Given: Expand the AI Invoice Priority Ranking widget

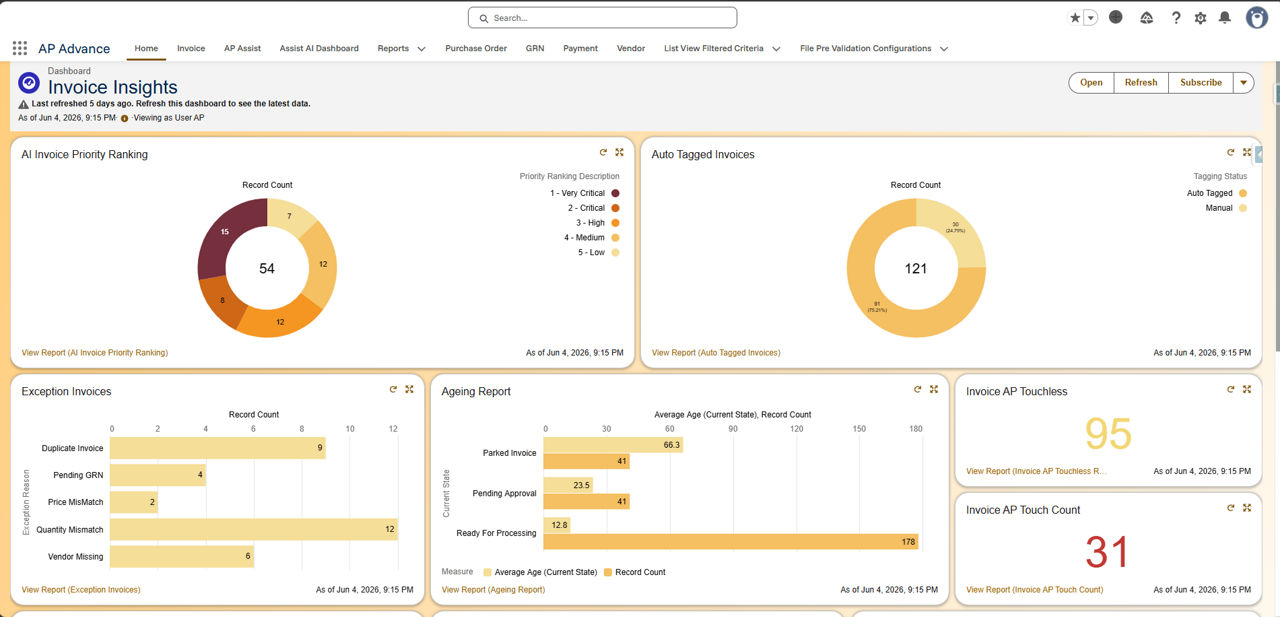Looking at the screenshot, I should (620, 152).
